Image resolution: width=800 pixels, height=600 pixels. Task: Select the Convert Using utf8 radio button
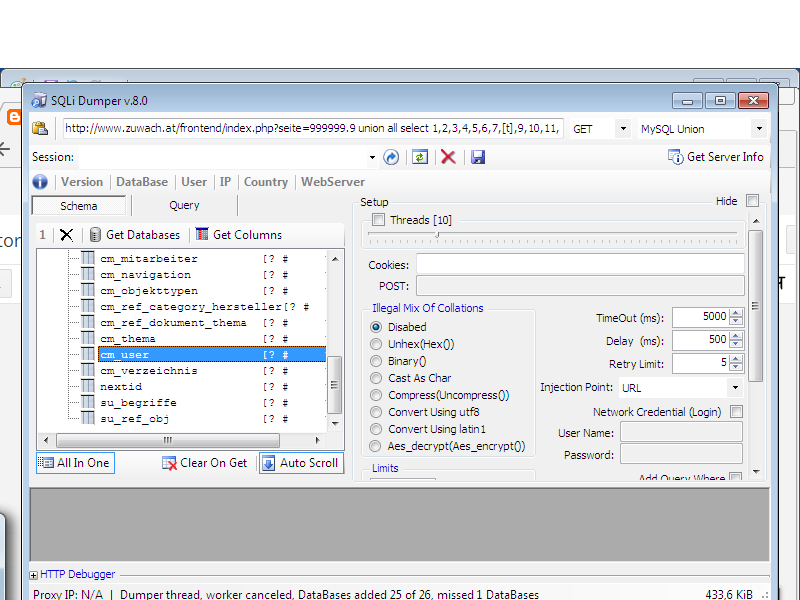pos(376,412)
